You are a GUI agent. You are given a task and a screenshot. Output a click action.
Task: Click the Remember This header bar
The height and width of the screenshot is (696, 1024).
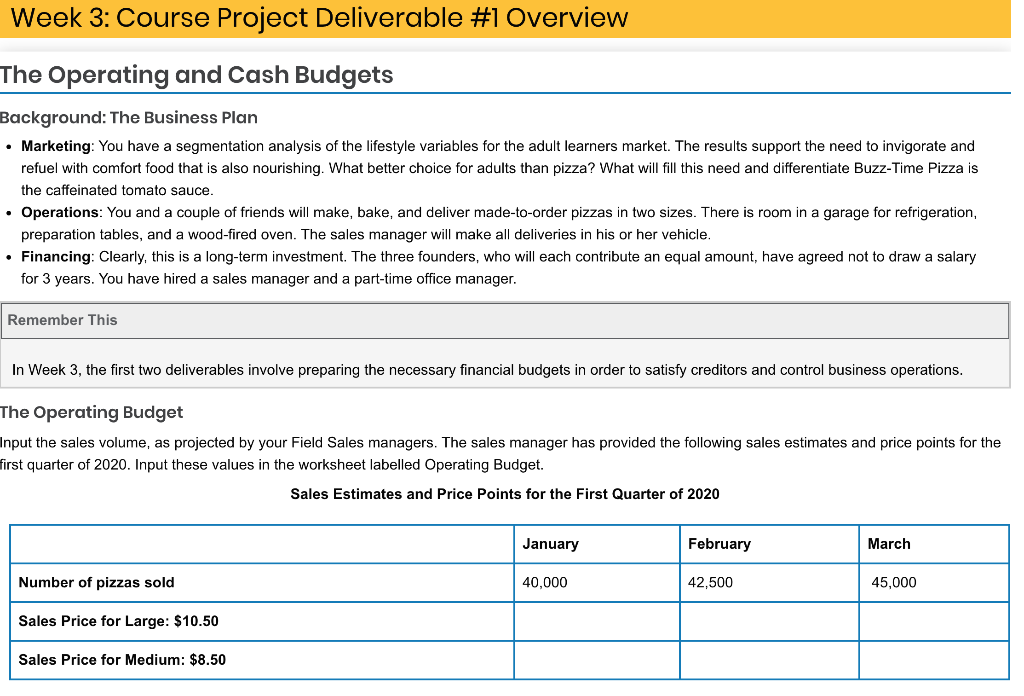60,320
